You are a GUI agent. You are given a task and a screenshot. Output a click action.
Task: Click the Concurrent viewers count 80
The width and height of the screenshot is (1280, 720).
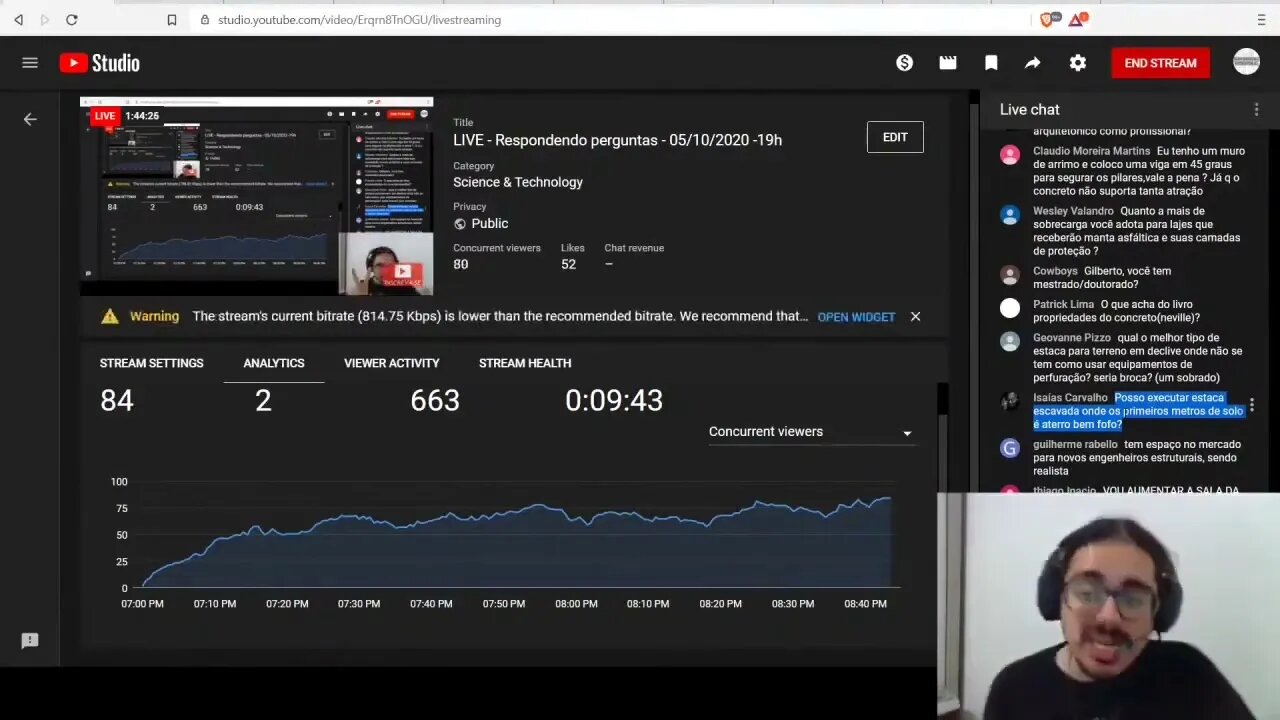click(460, 264)
